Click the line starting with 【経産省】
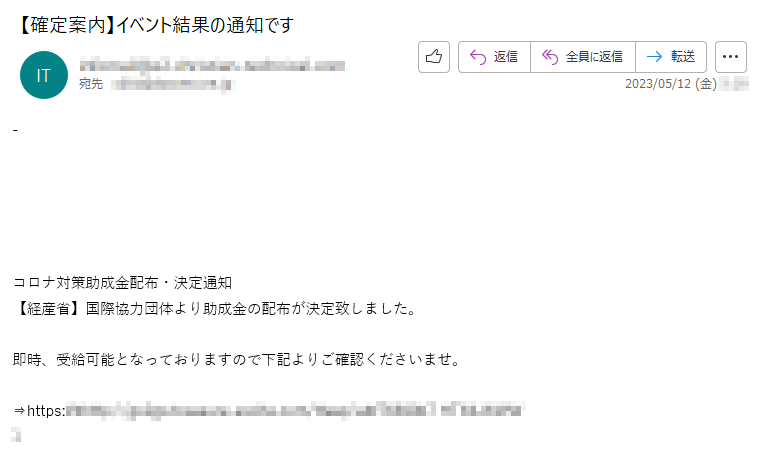The height and width of the screenshot is (453, 762). [x=214, y=309]
